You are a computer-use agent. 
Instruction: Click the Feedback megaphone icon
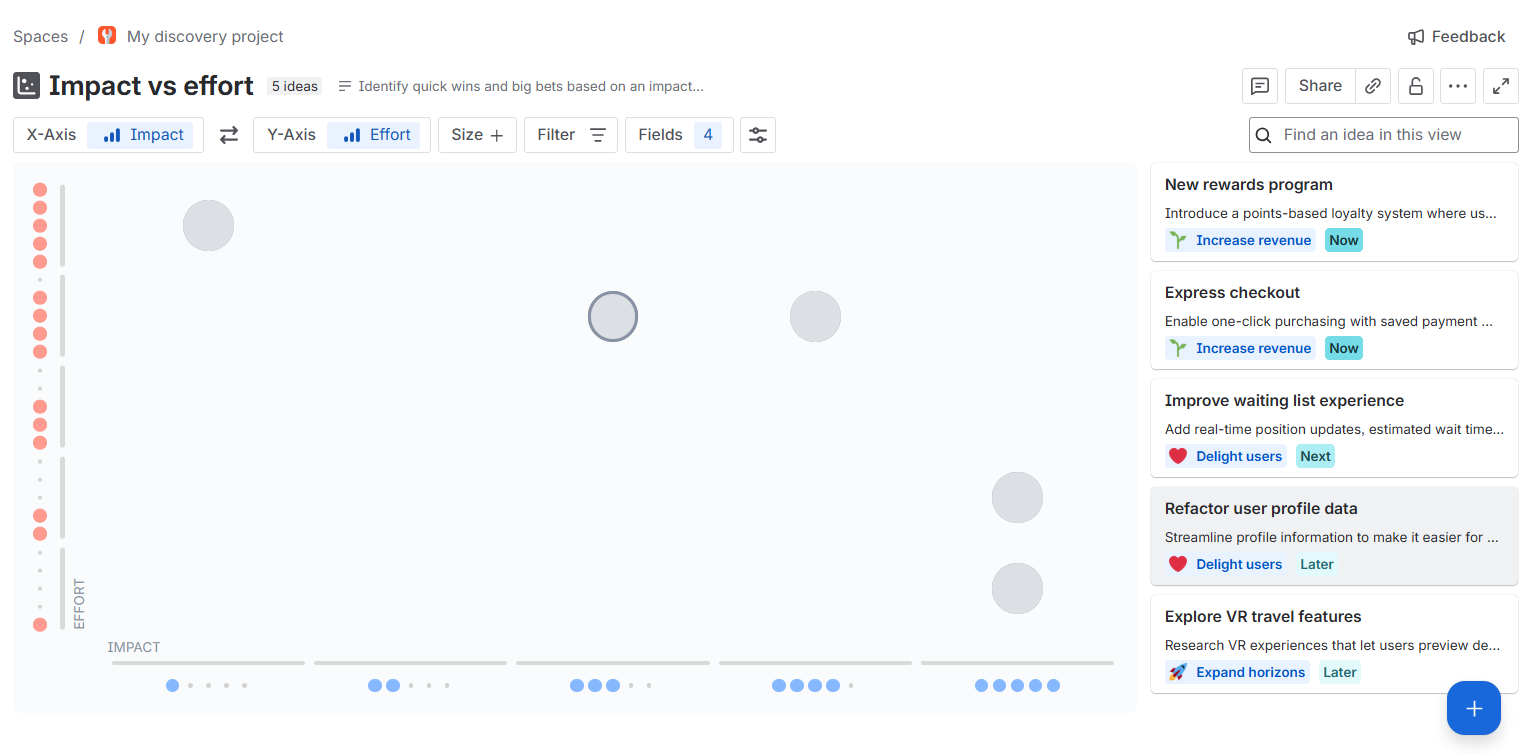tap(1416, 36)
